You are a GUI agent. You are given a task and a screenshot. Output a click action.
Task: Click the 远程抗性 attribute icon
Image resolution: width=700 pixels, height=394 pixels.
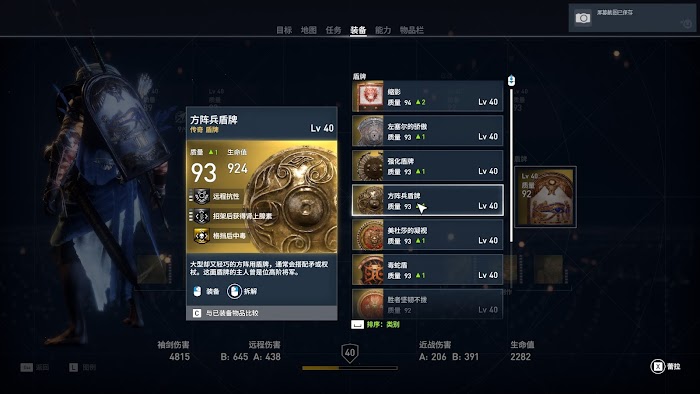click(x=201, y=196)
